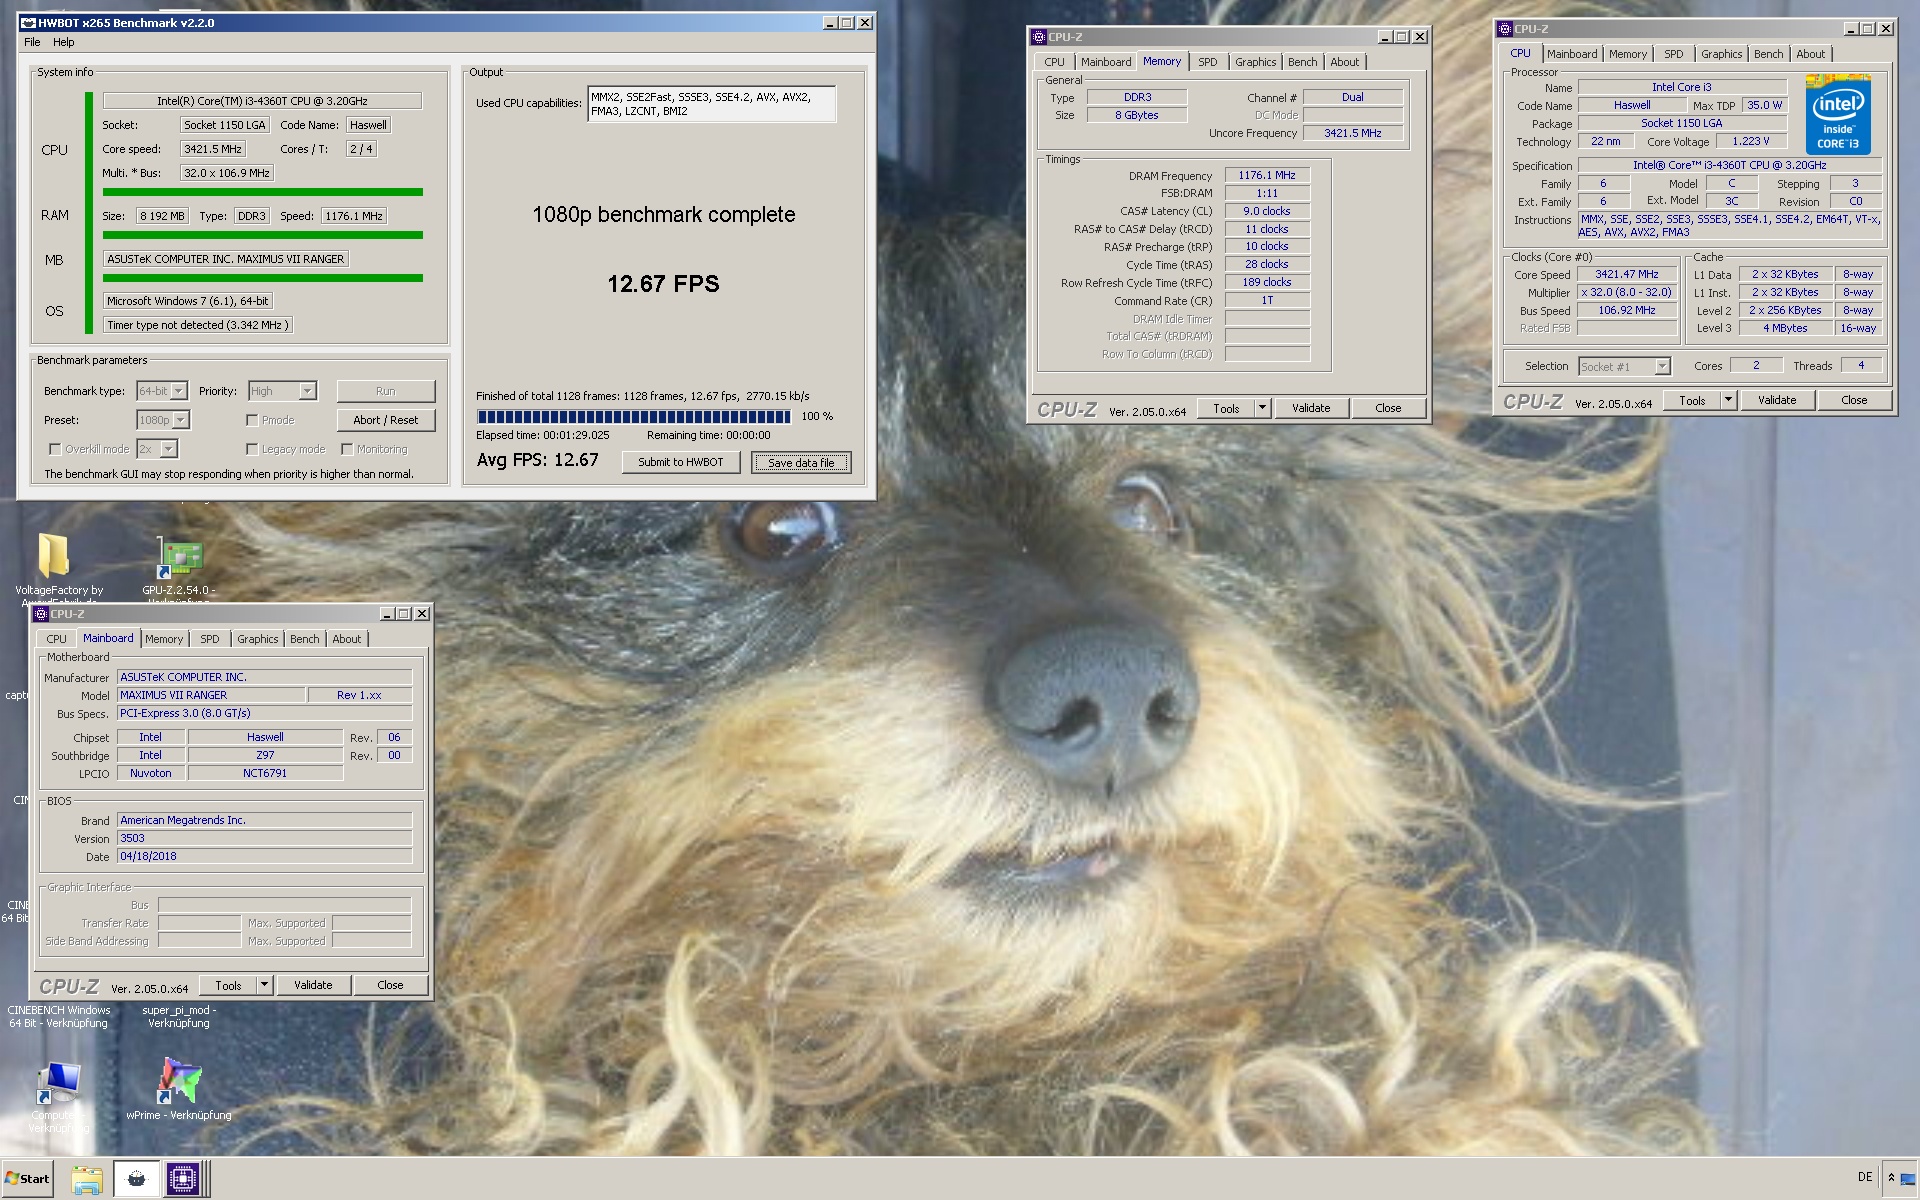Click the Timer type not detected field
This screenshot has width=1920, height=1200.
tap(197, 325)
